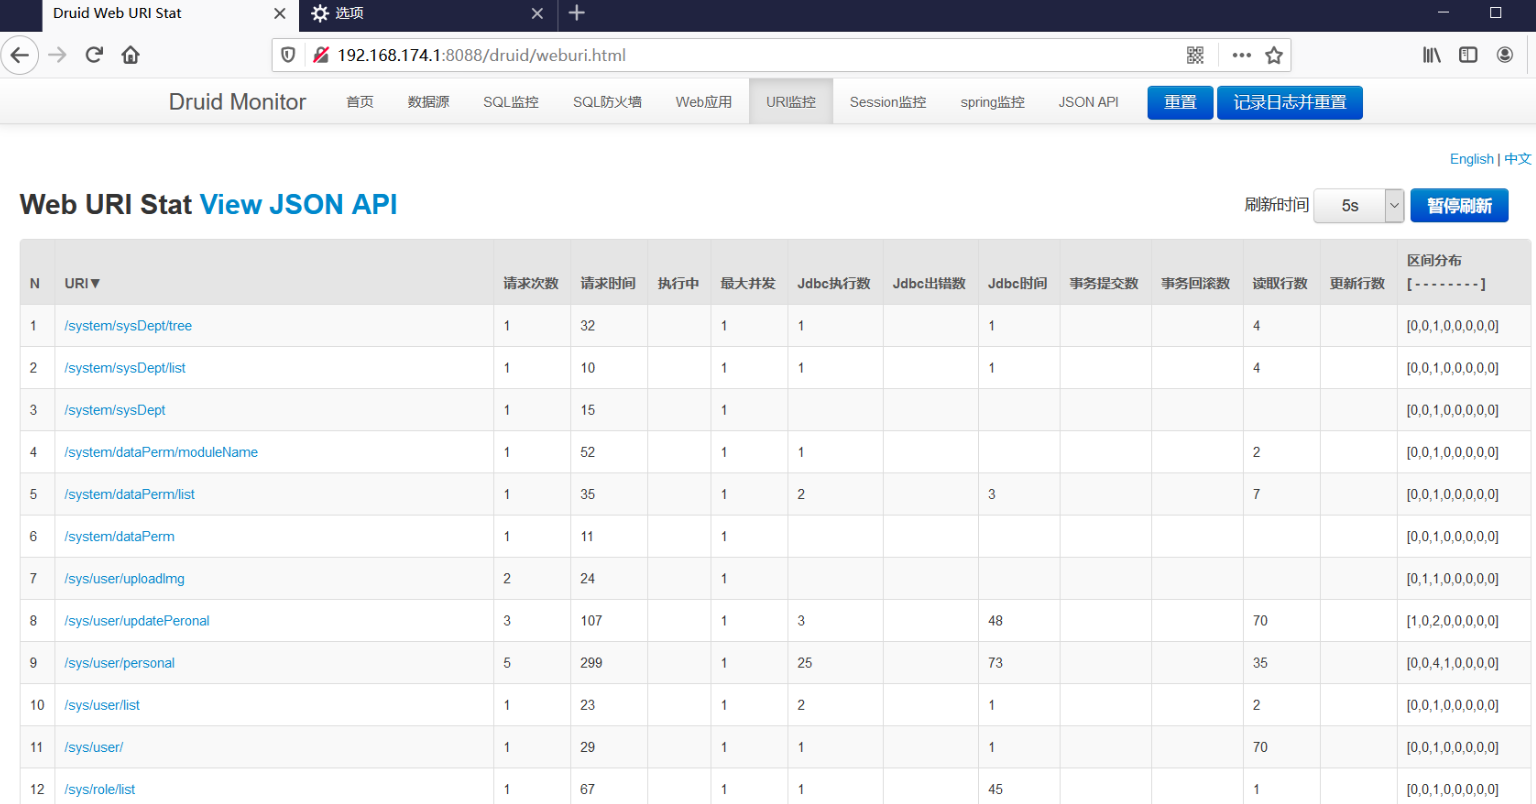Click the browser forward arrow
1536x804 pixels.
57,55
